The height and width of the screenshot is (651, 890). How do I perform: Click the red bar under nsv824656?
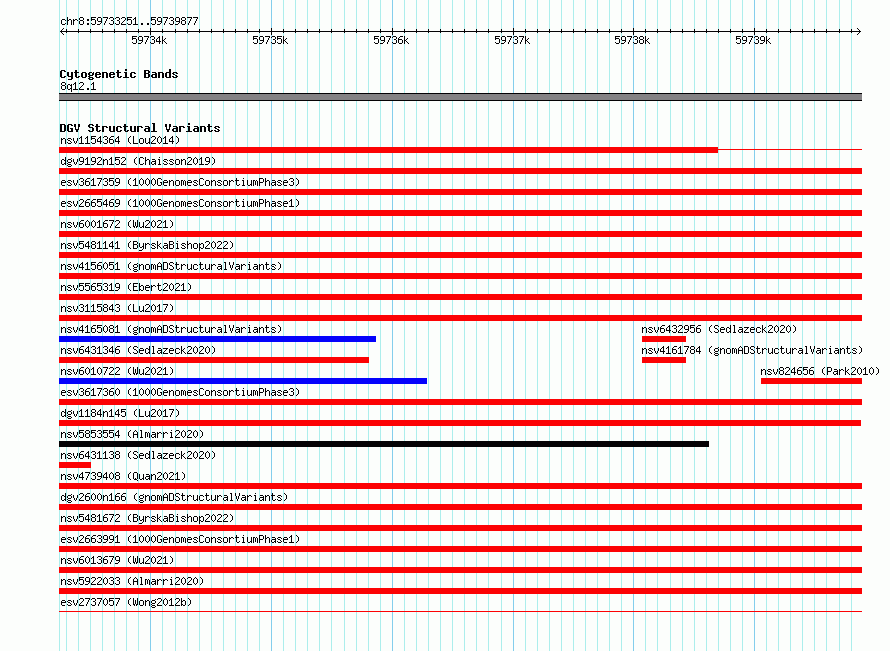tap(812, 381)
